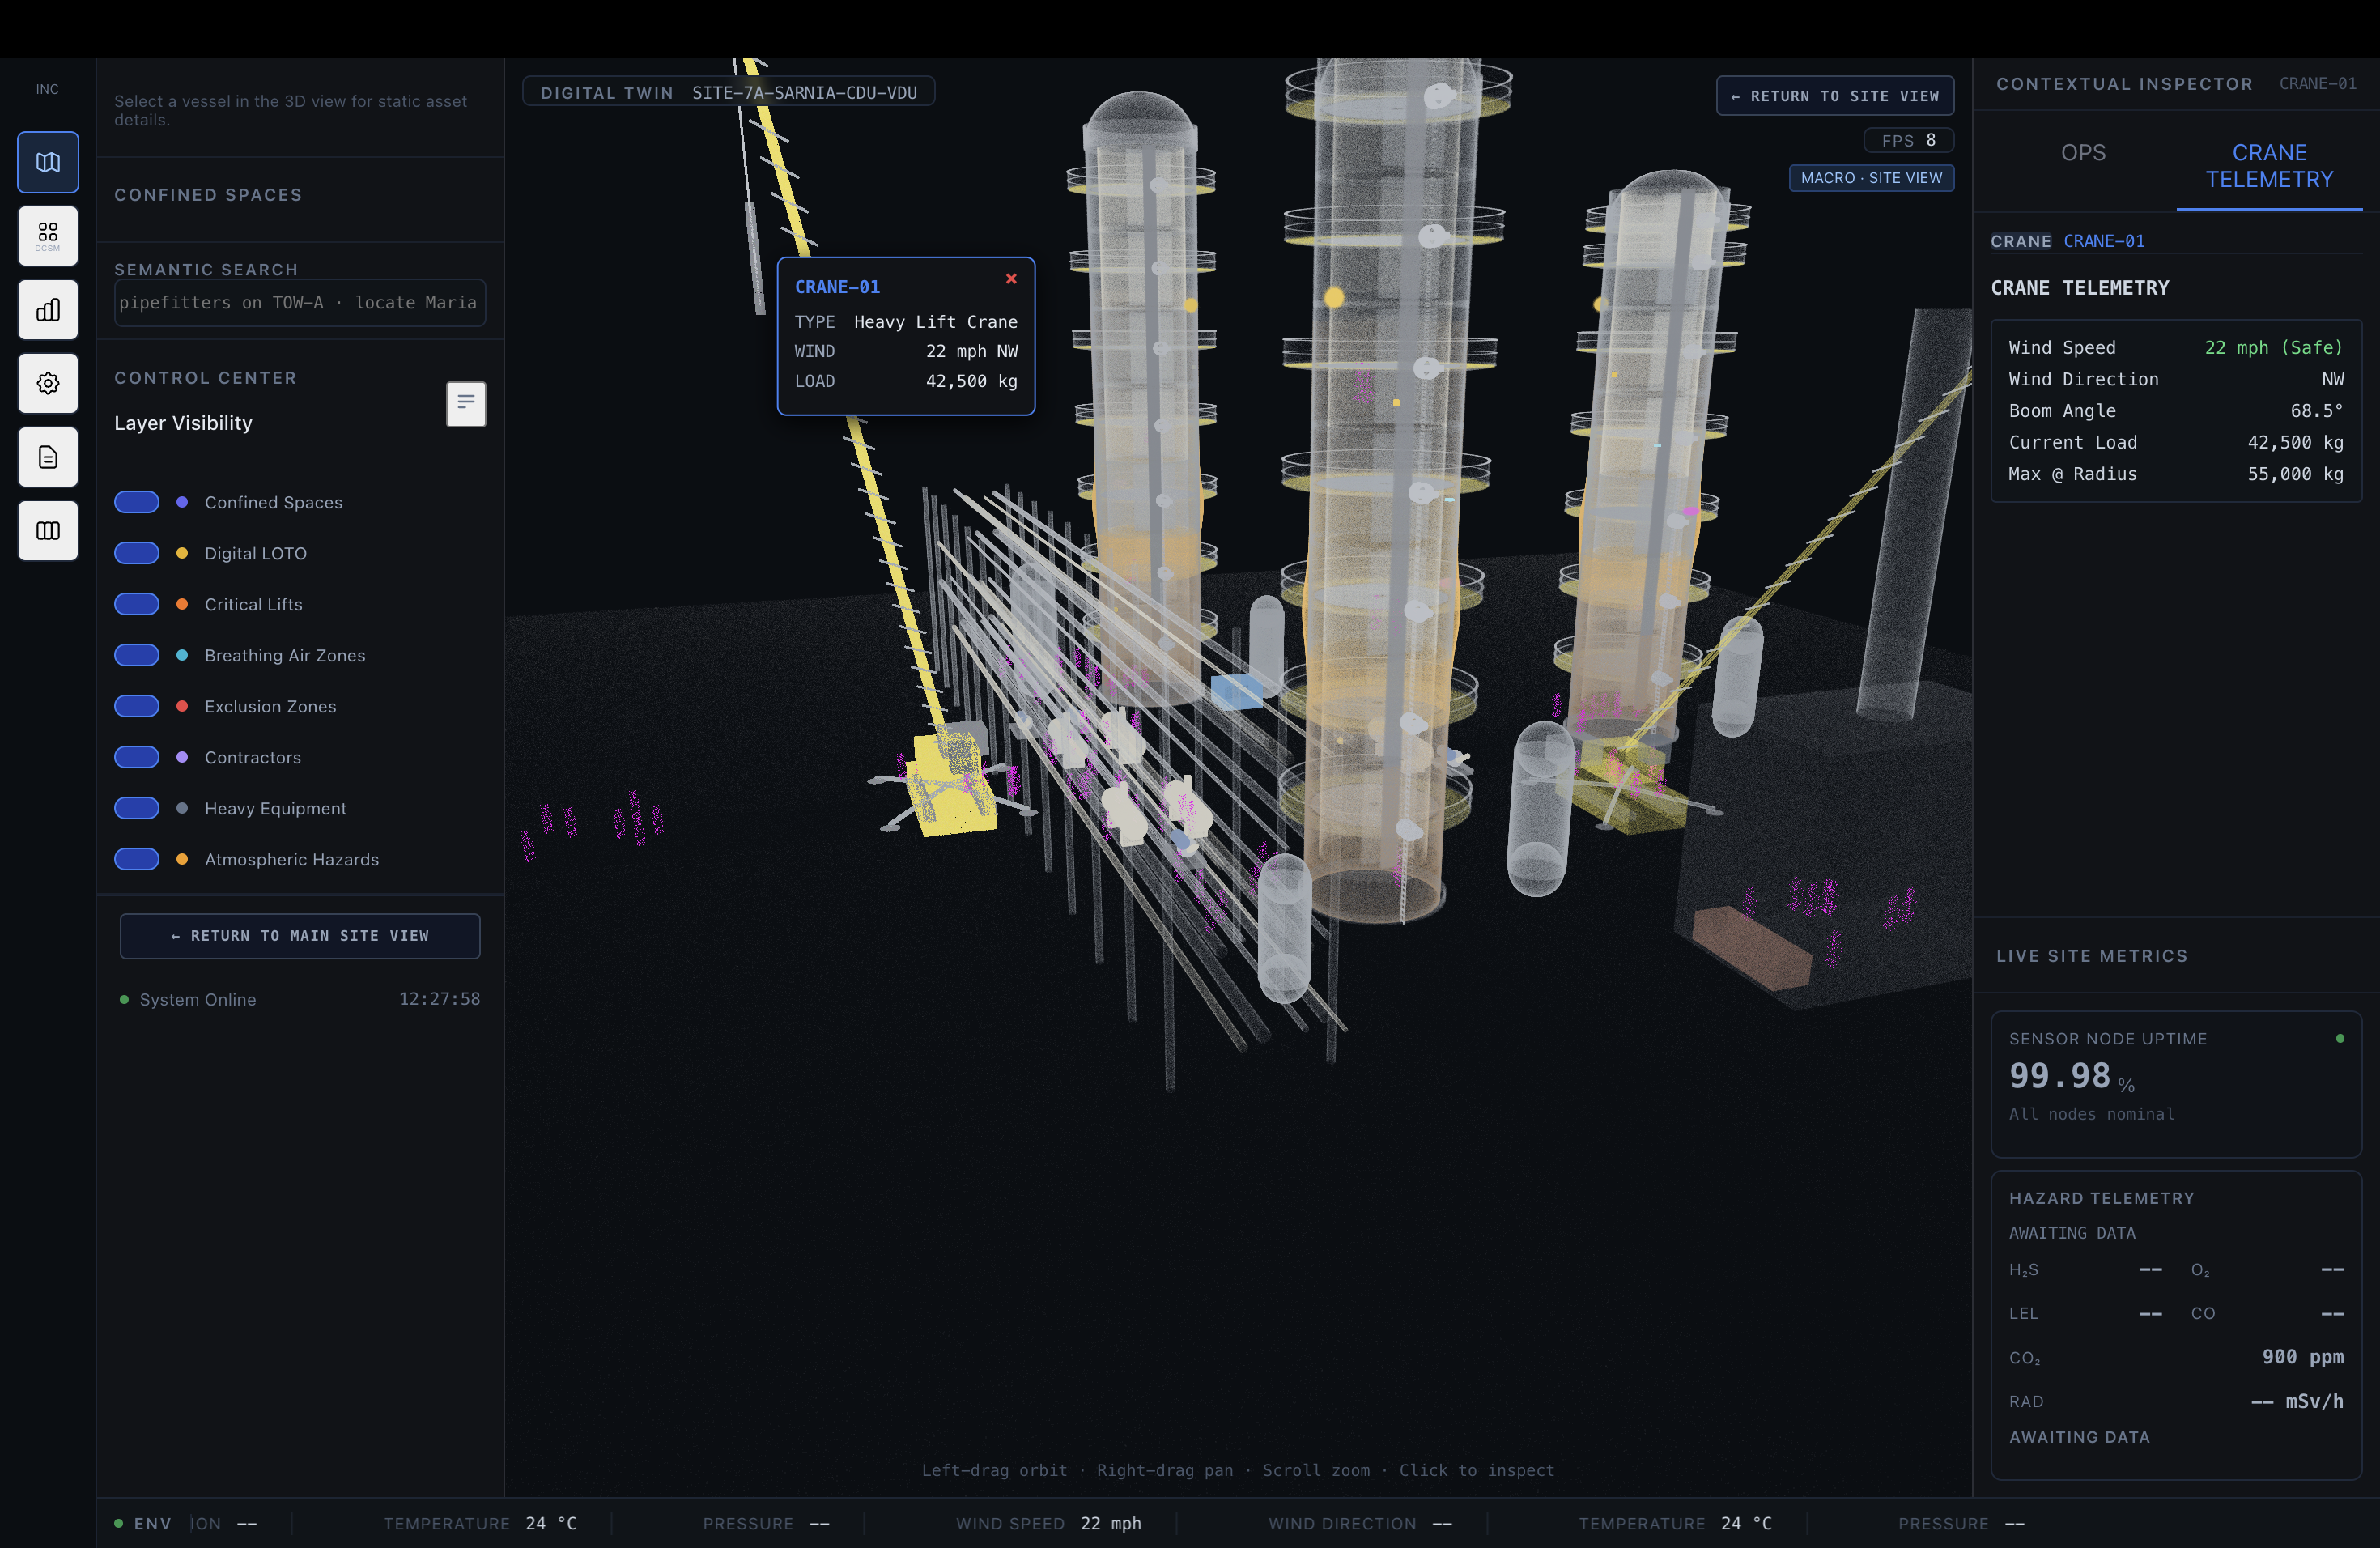
Task: Focus the semantic search input field
Action: click(300, 303)
